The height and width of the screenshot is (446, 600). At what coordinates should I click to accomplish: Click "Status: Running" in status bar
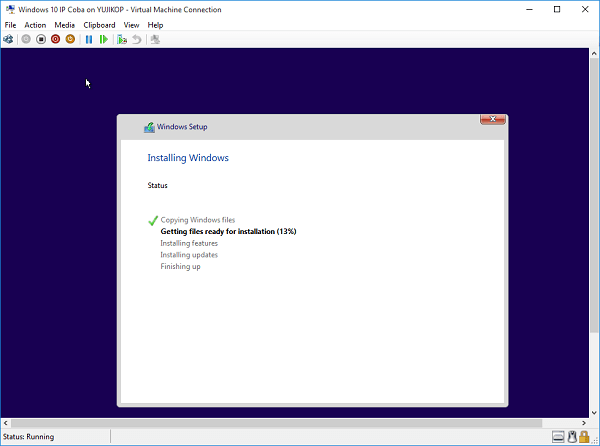point(28,436)
